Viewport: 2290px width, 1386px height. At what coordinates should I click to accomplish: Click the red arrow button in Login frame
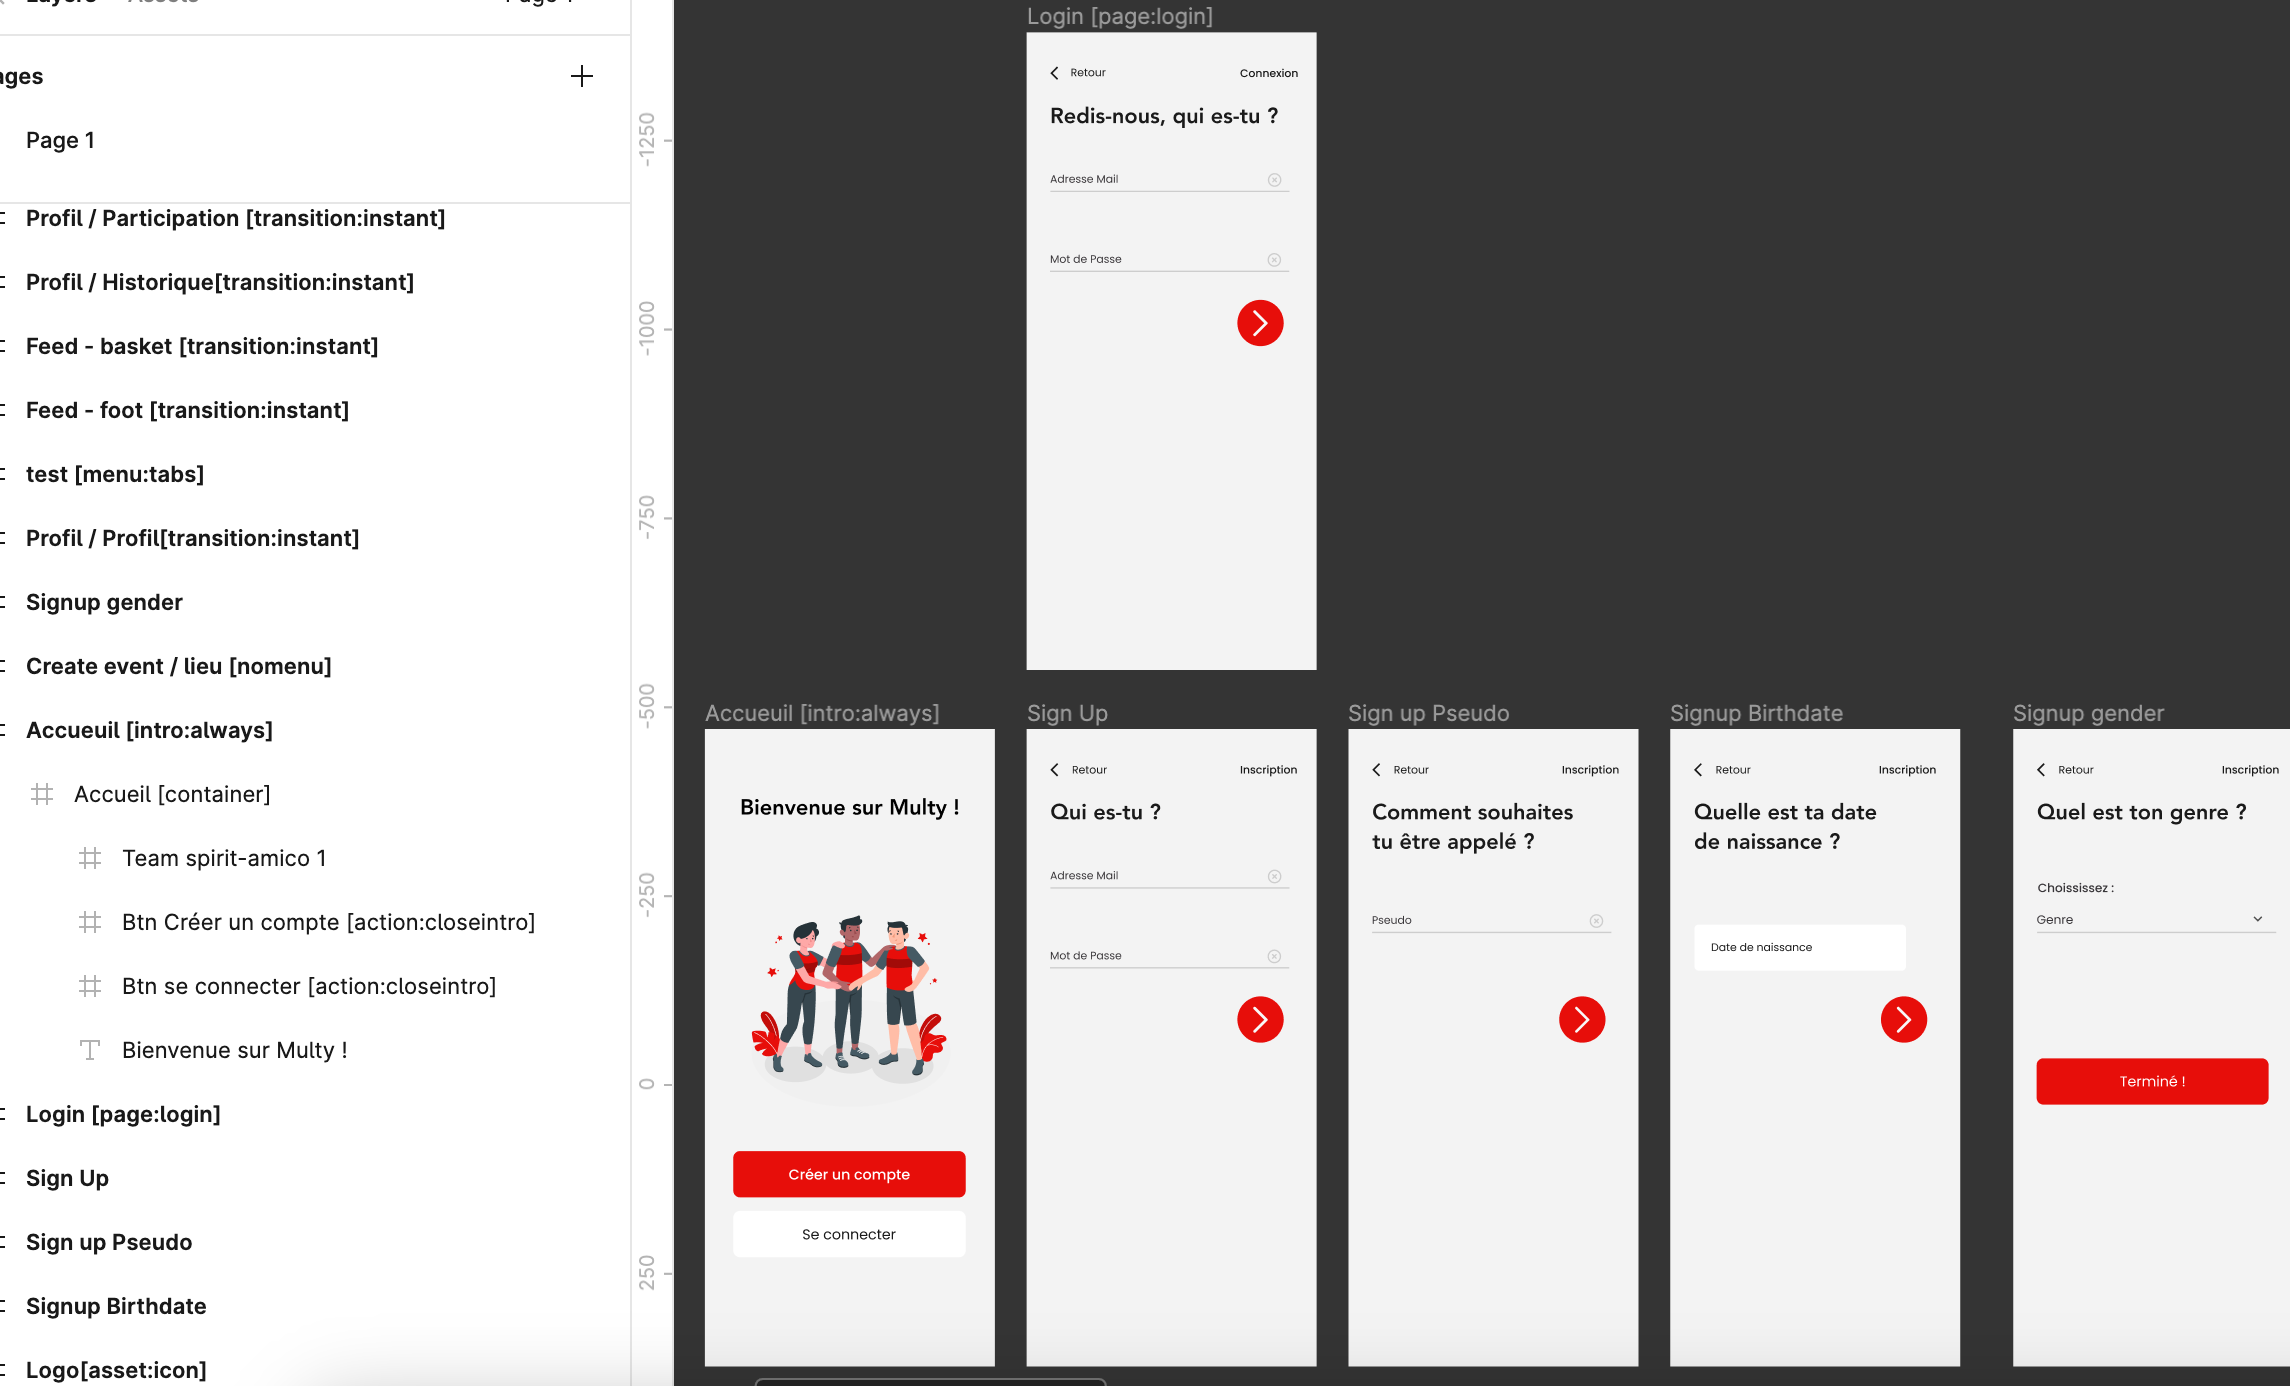[1260, 323]
